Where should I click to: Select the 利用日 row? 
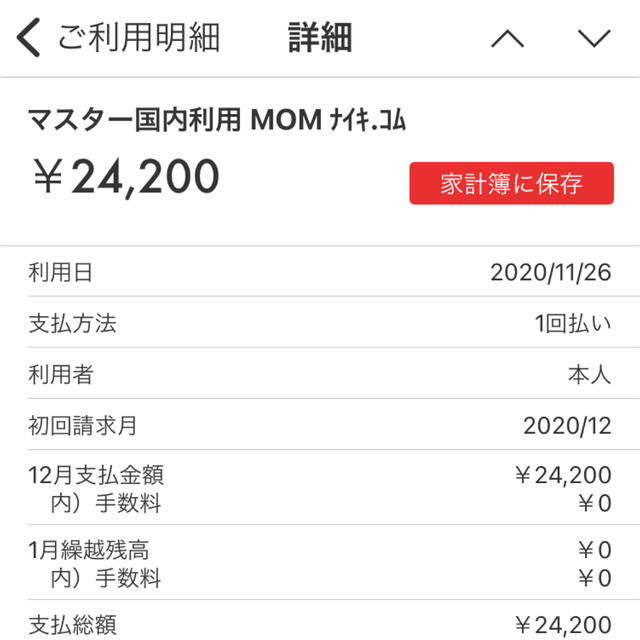coord(320,272)
